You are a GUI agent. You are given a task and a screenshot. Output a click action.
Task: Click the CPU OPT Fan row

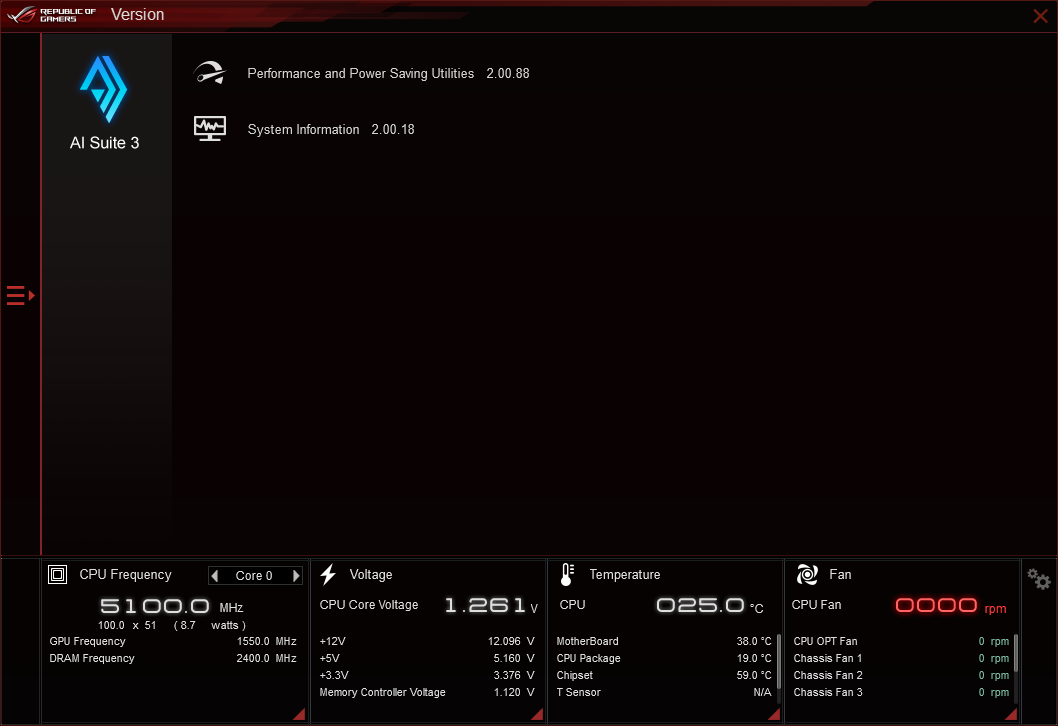click(901, 642)
